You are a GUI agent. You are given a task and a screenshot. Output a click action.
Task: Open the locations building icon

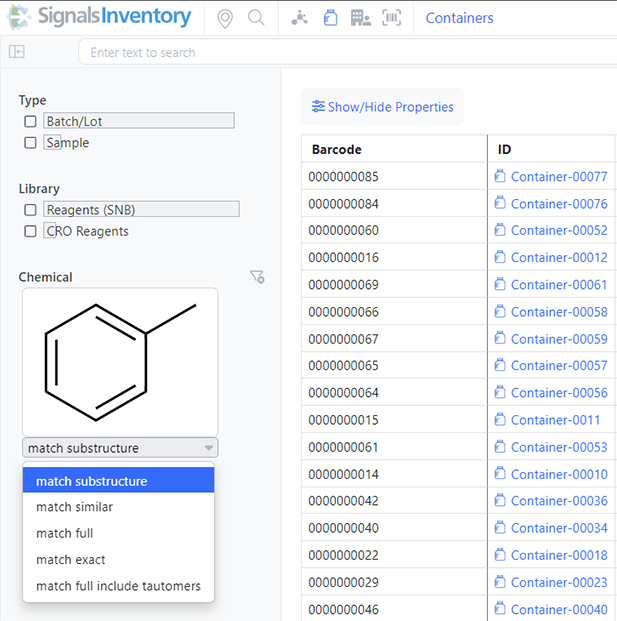361,18
